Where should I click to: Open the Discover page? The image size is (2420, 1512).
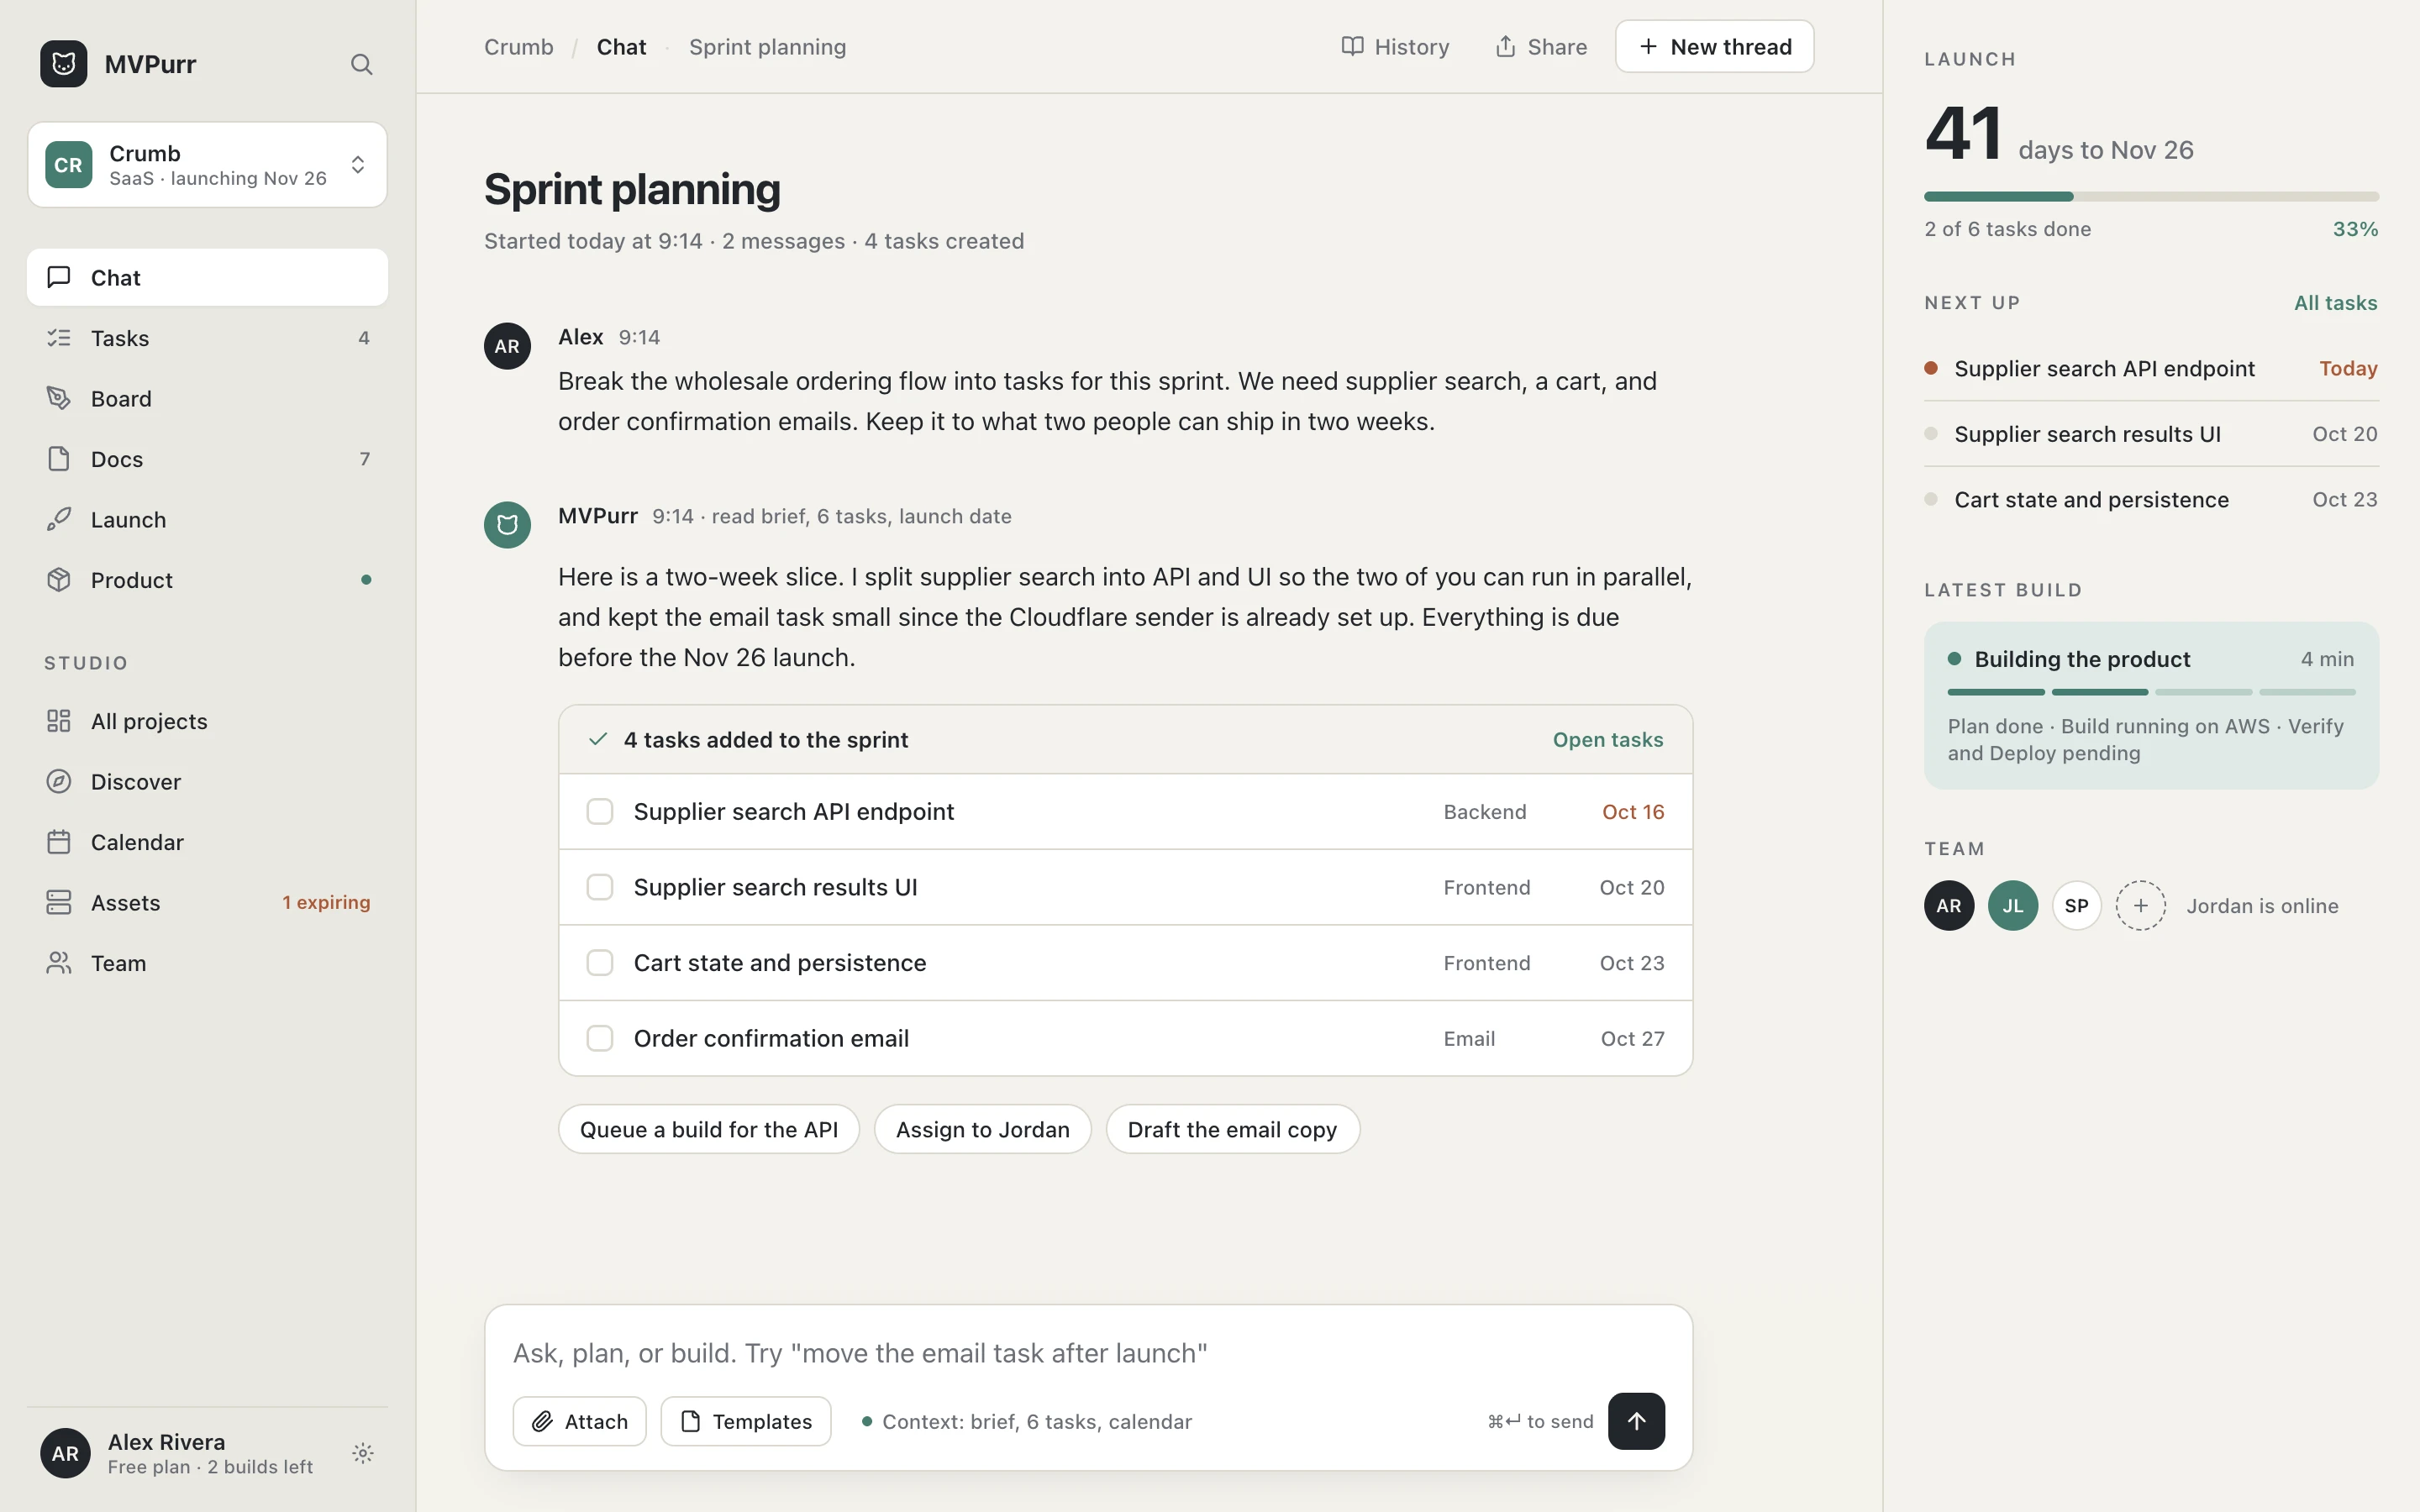point(207,781)
